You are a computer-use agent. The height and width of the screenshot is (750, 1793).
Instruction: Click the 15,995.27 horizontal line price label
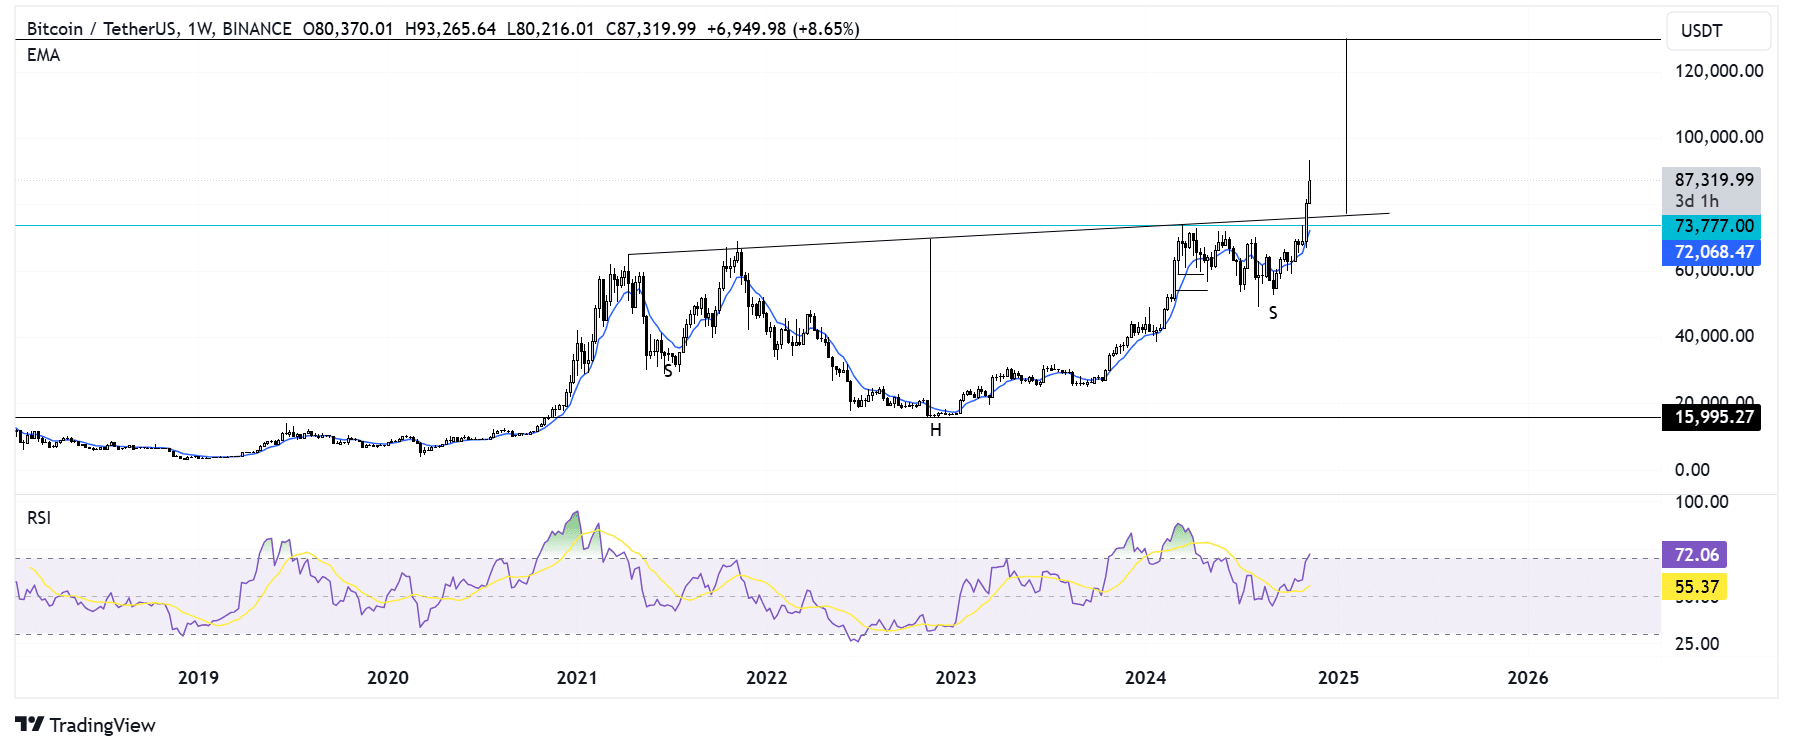[1711, 417]
